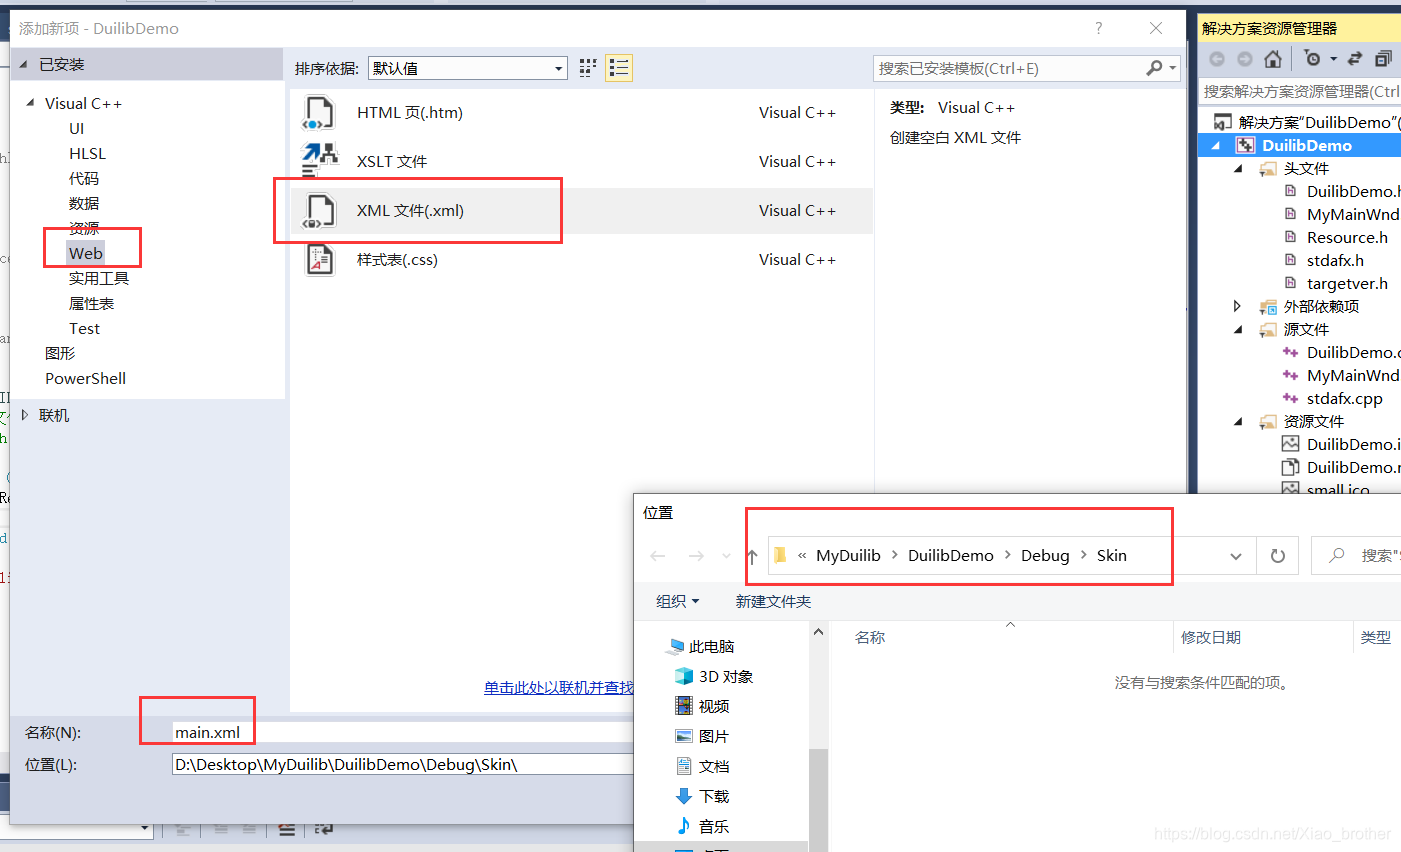Select the PowerShell category
Screen dimensions: 1401x852
click(85, 378)
